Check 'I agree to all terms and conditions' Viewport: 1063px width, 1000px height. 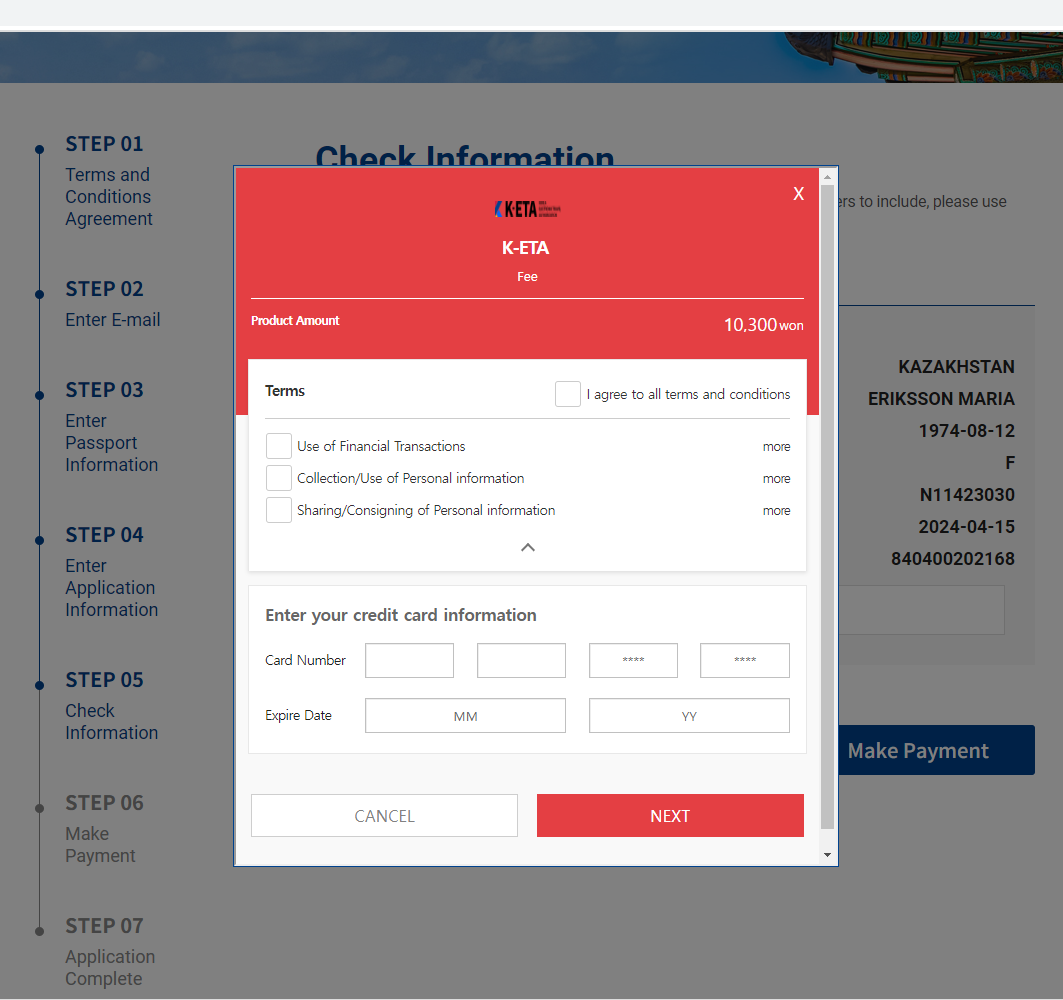(568, 394)
